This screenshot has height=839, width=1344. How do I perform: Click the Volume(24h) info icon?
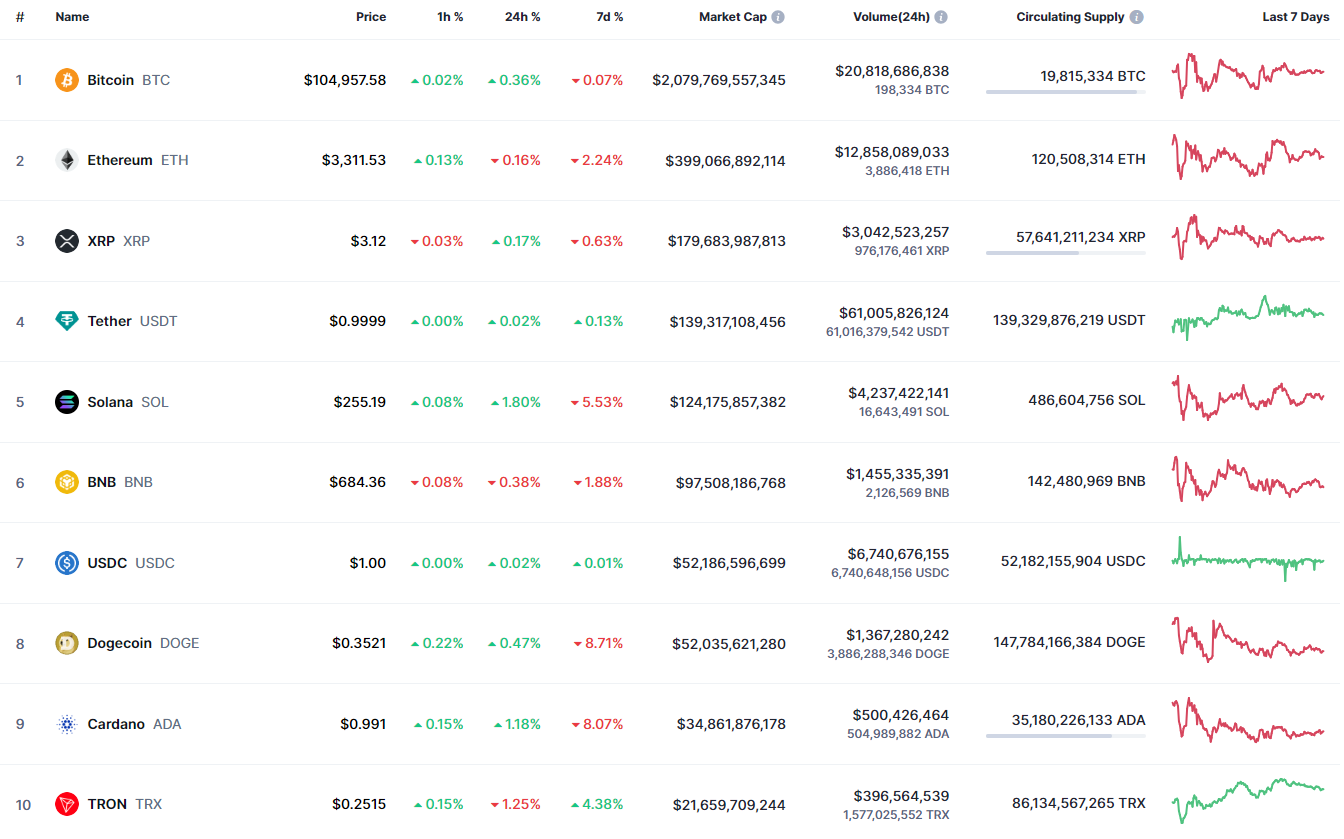click(x=941, y=17)
